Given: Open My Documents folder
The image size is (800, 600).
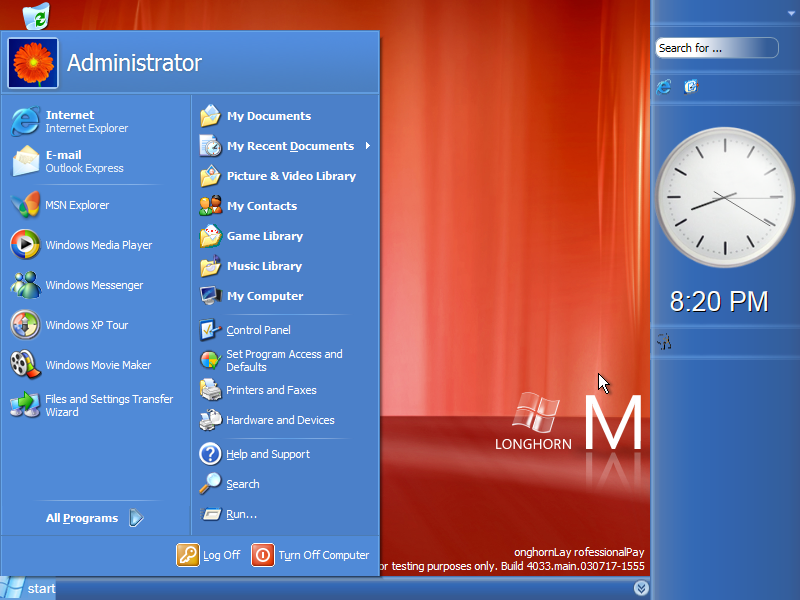Looking at the screenshot, I should (267, 116).
